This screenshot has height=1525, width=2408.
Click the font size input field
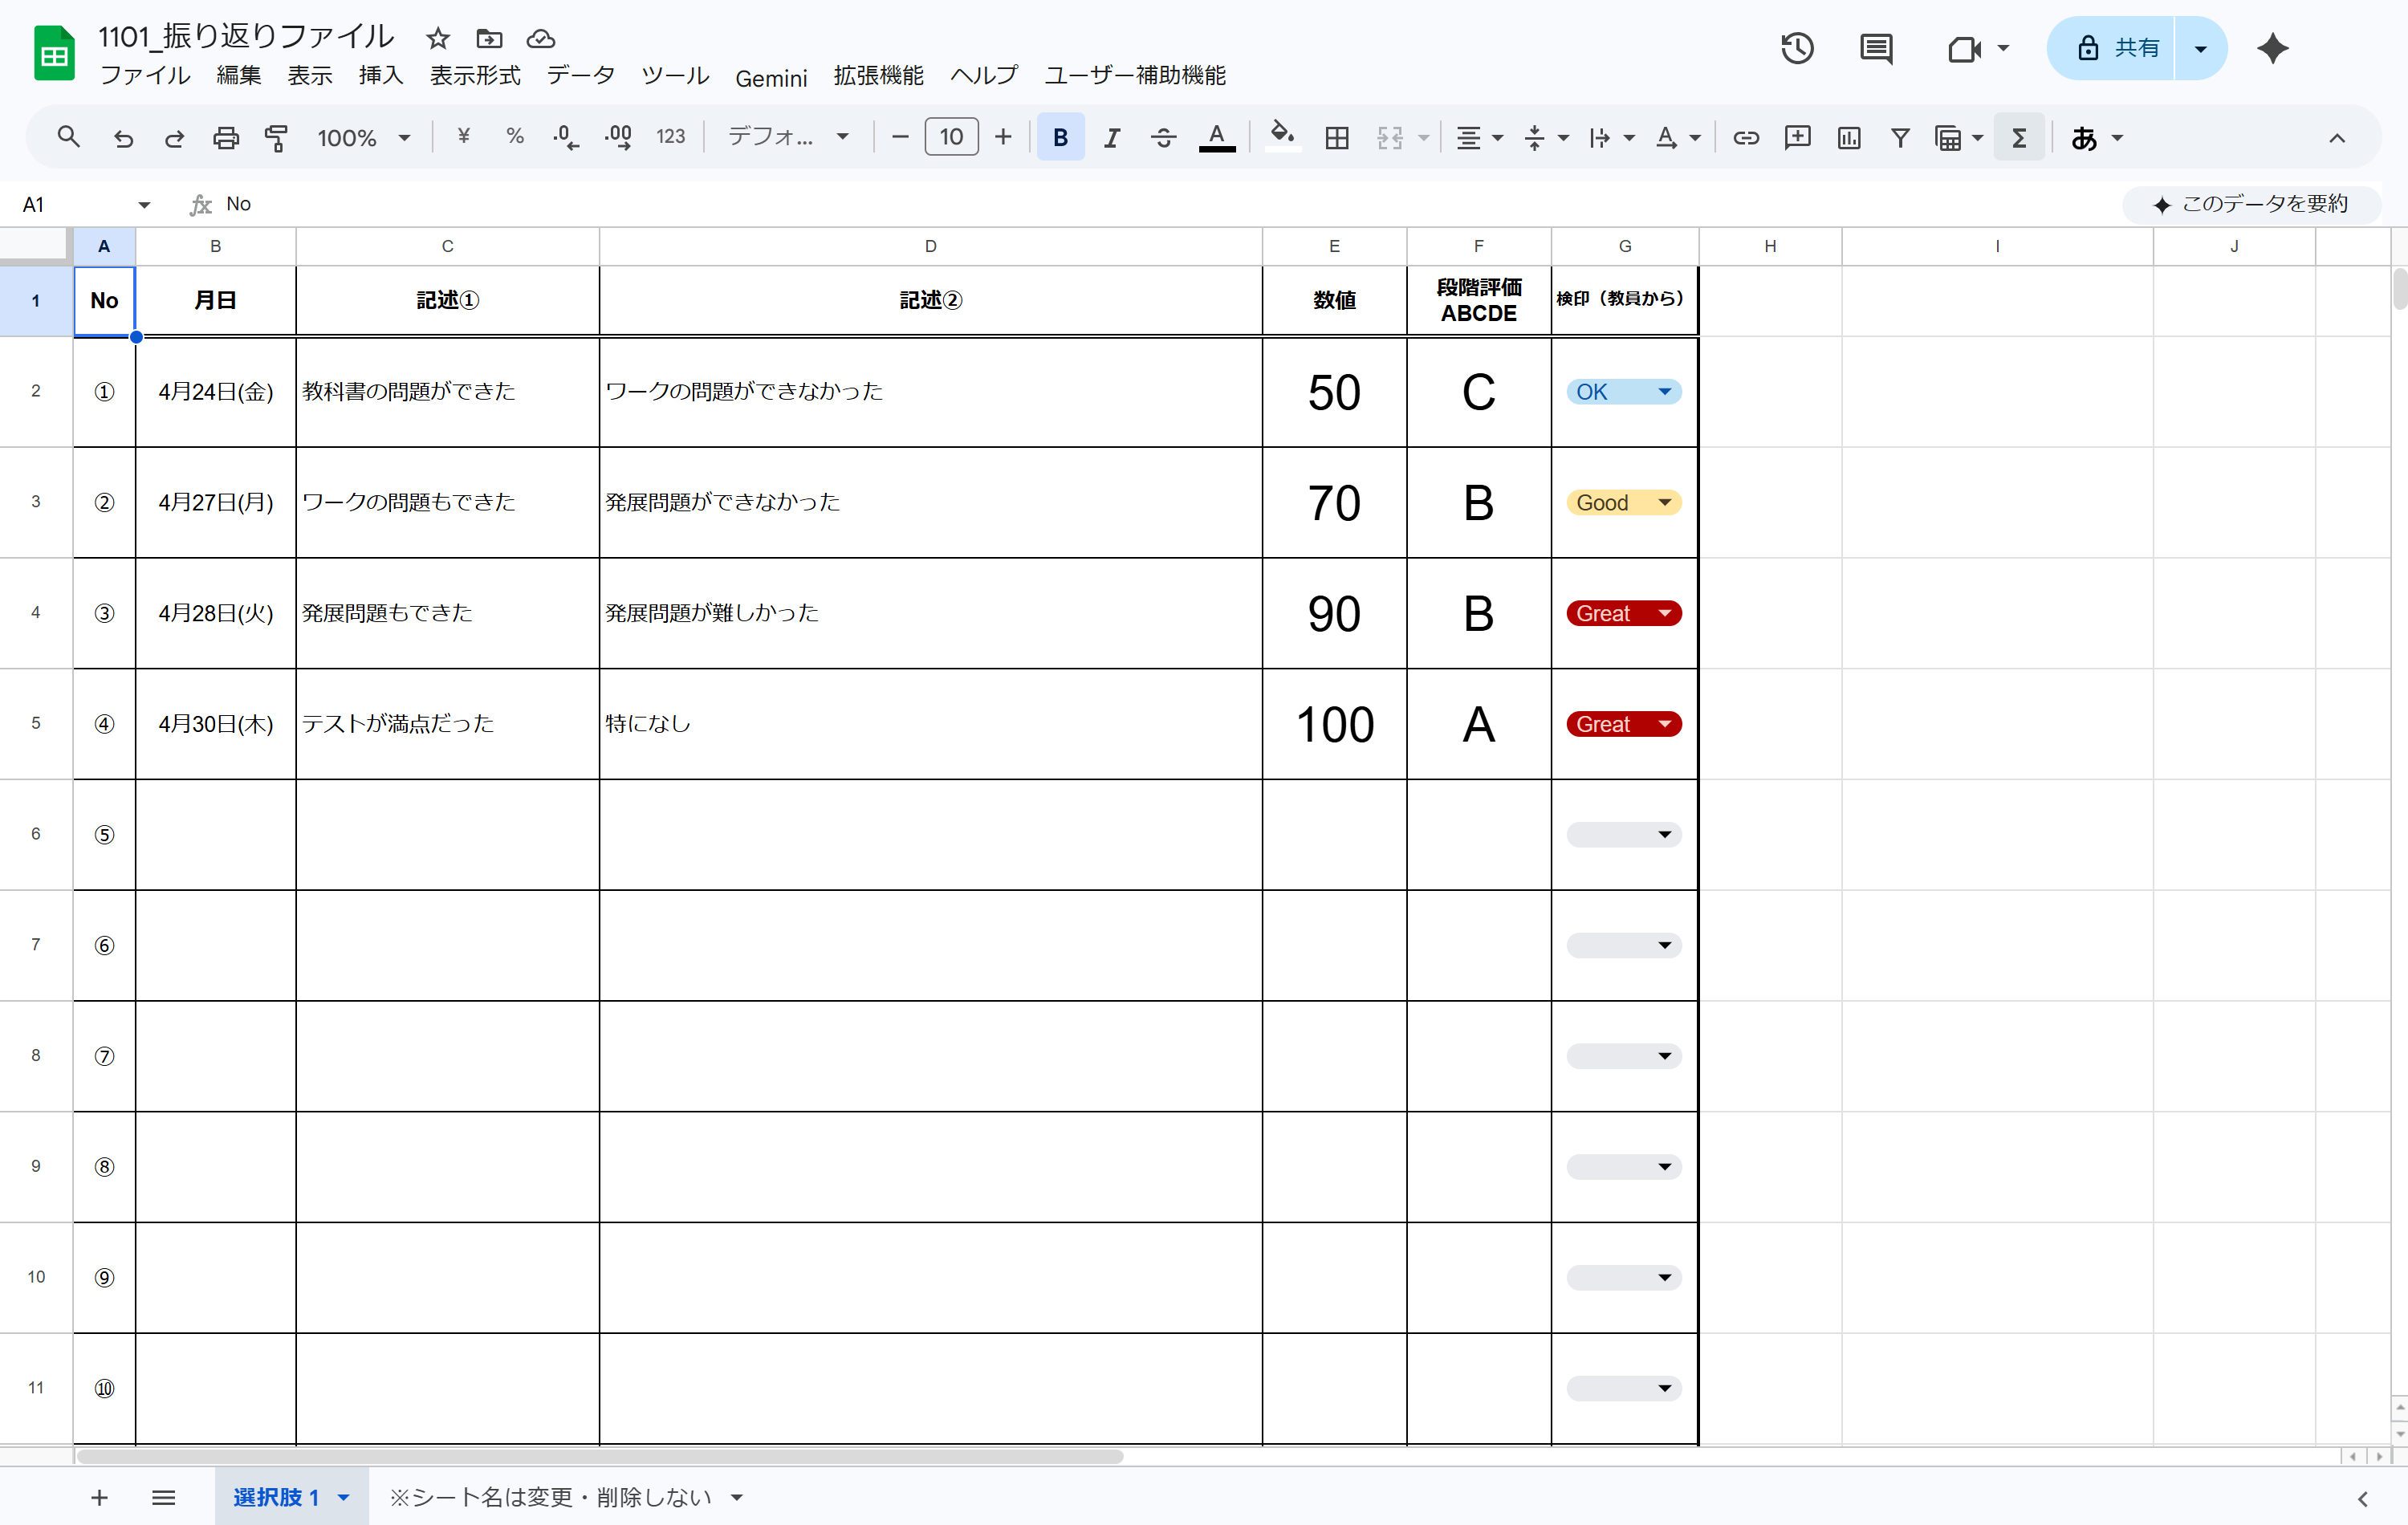pyautogui.click(x=951, y=138)
